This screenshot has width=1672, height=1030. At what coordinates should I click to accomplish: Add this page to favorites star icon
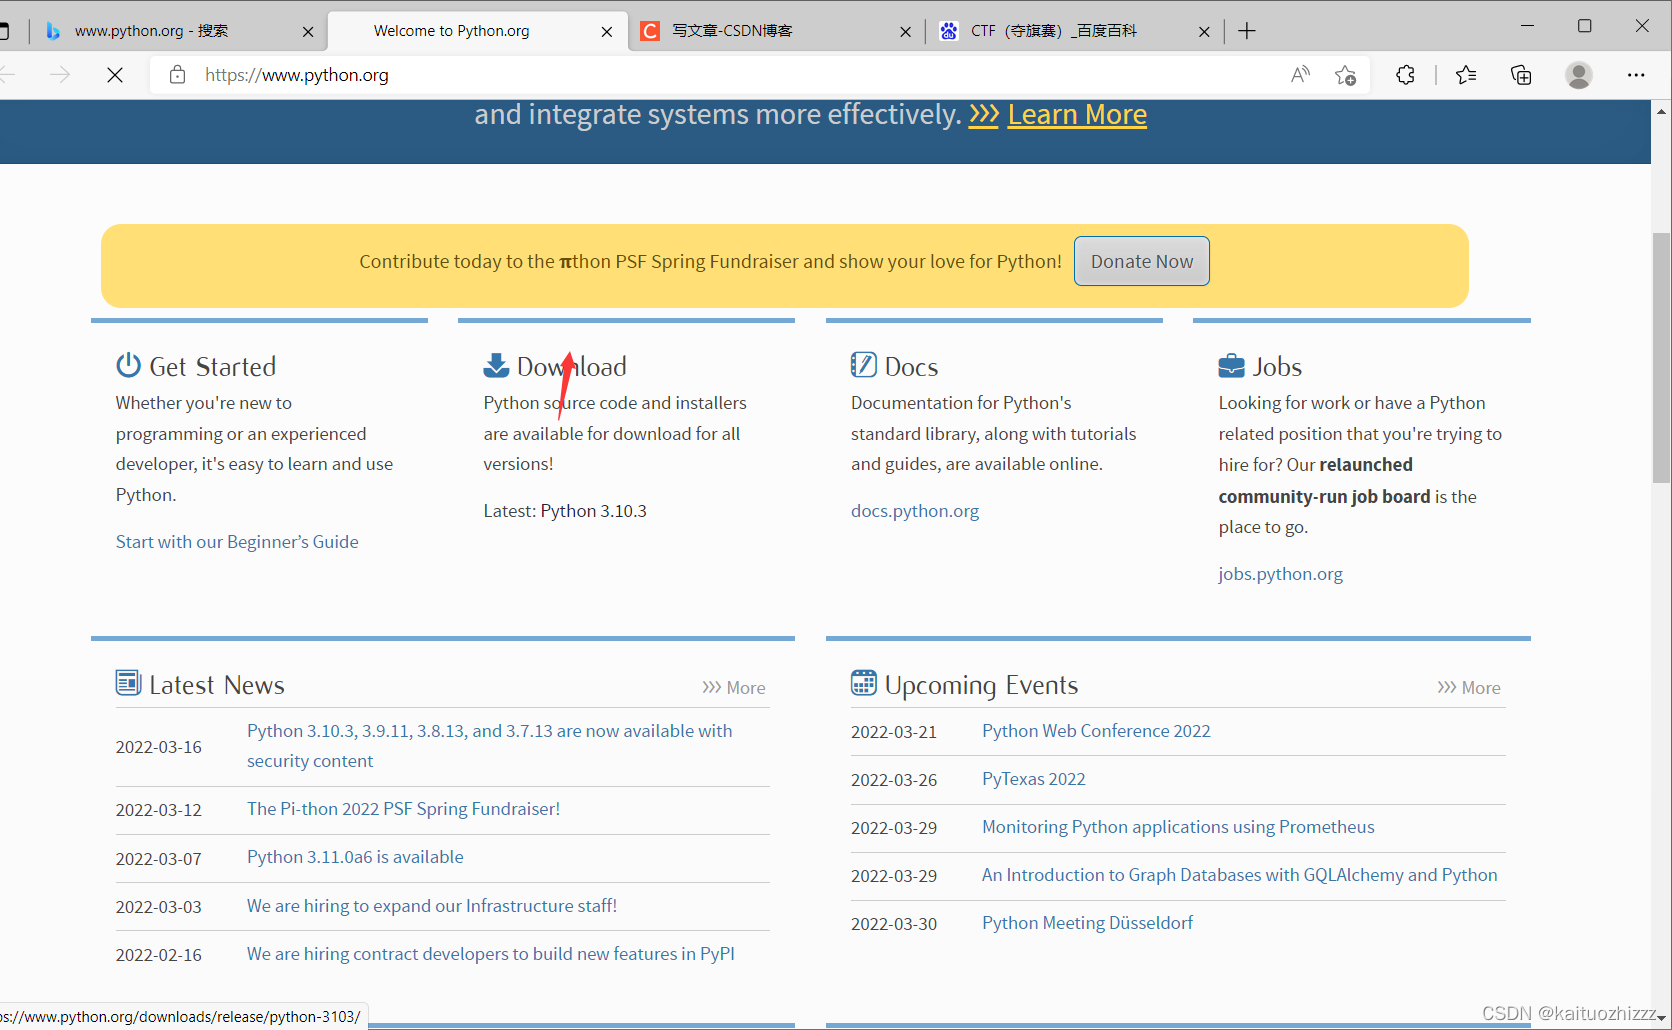coord(1345,75)
